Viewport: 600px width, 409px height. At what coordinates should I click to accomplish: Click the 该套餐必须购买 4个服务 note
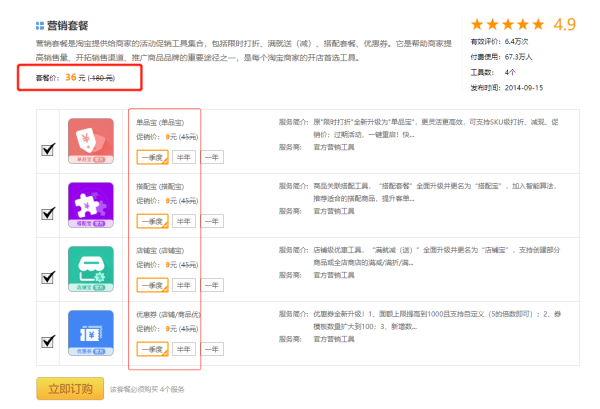[x=147, y=389]
